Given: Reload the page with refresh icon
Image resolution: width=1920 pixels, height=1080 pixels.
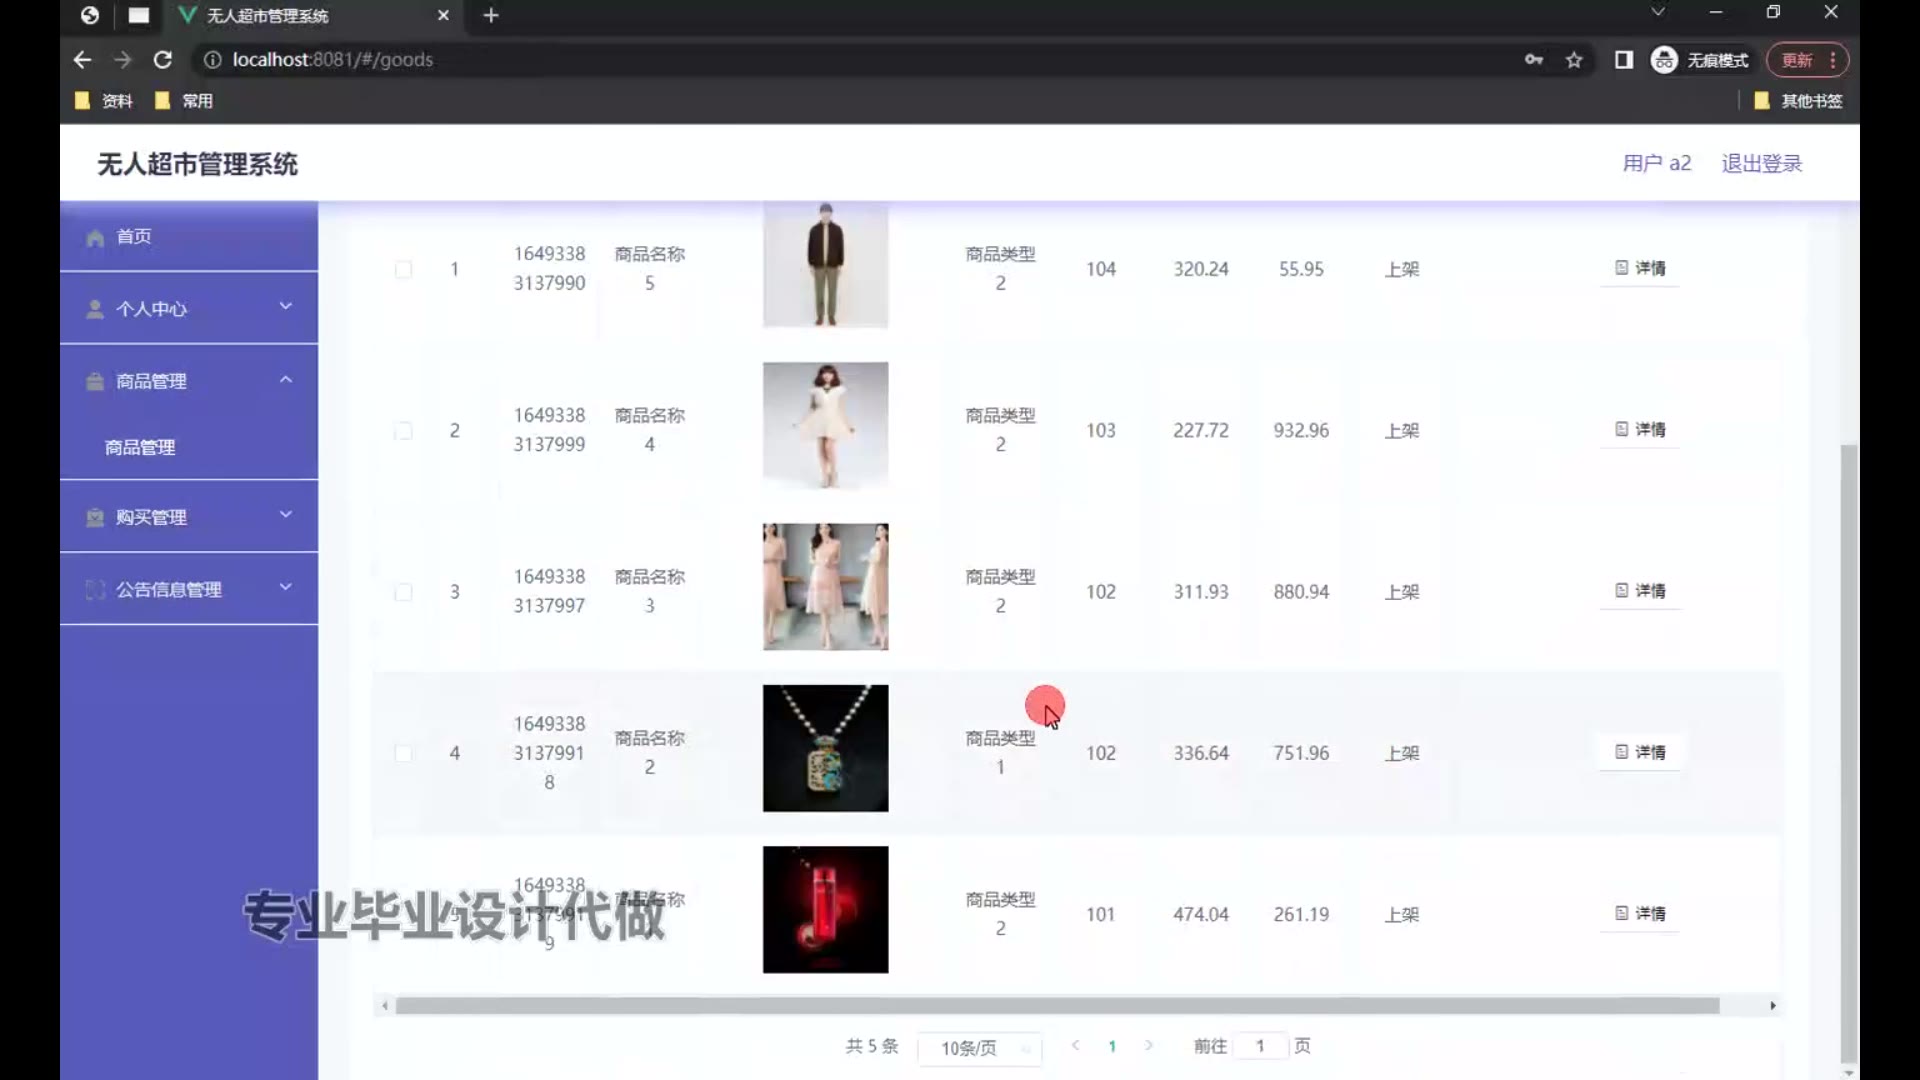Looking at the screenshot, I should coord(163,60).
